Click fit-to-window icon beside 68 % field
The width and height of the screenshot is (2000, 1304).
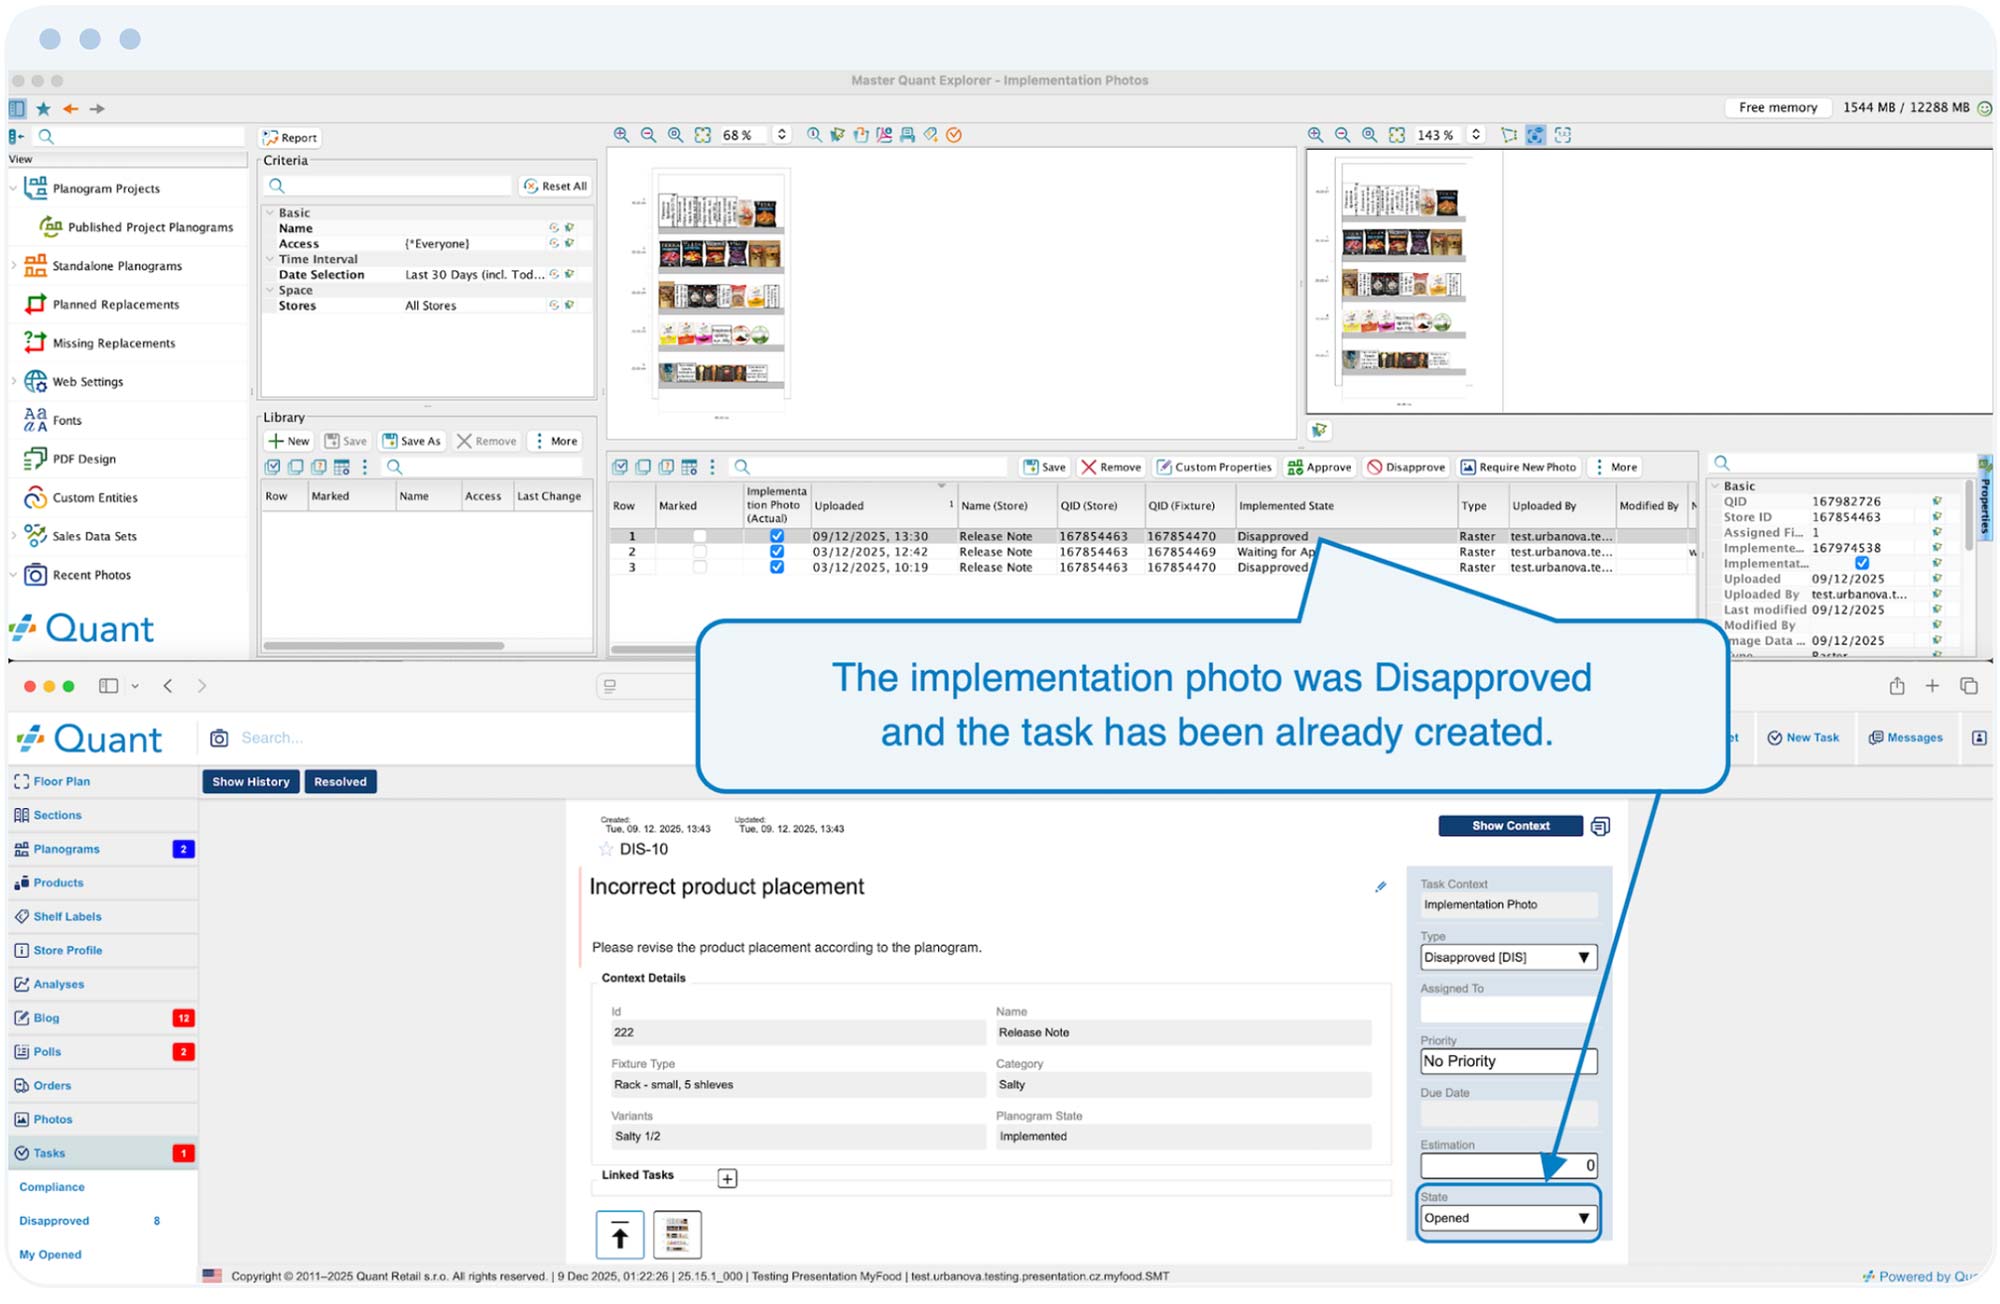tap(703, 135)
